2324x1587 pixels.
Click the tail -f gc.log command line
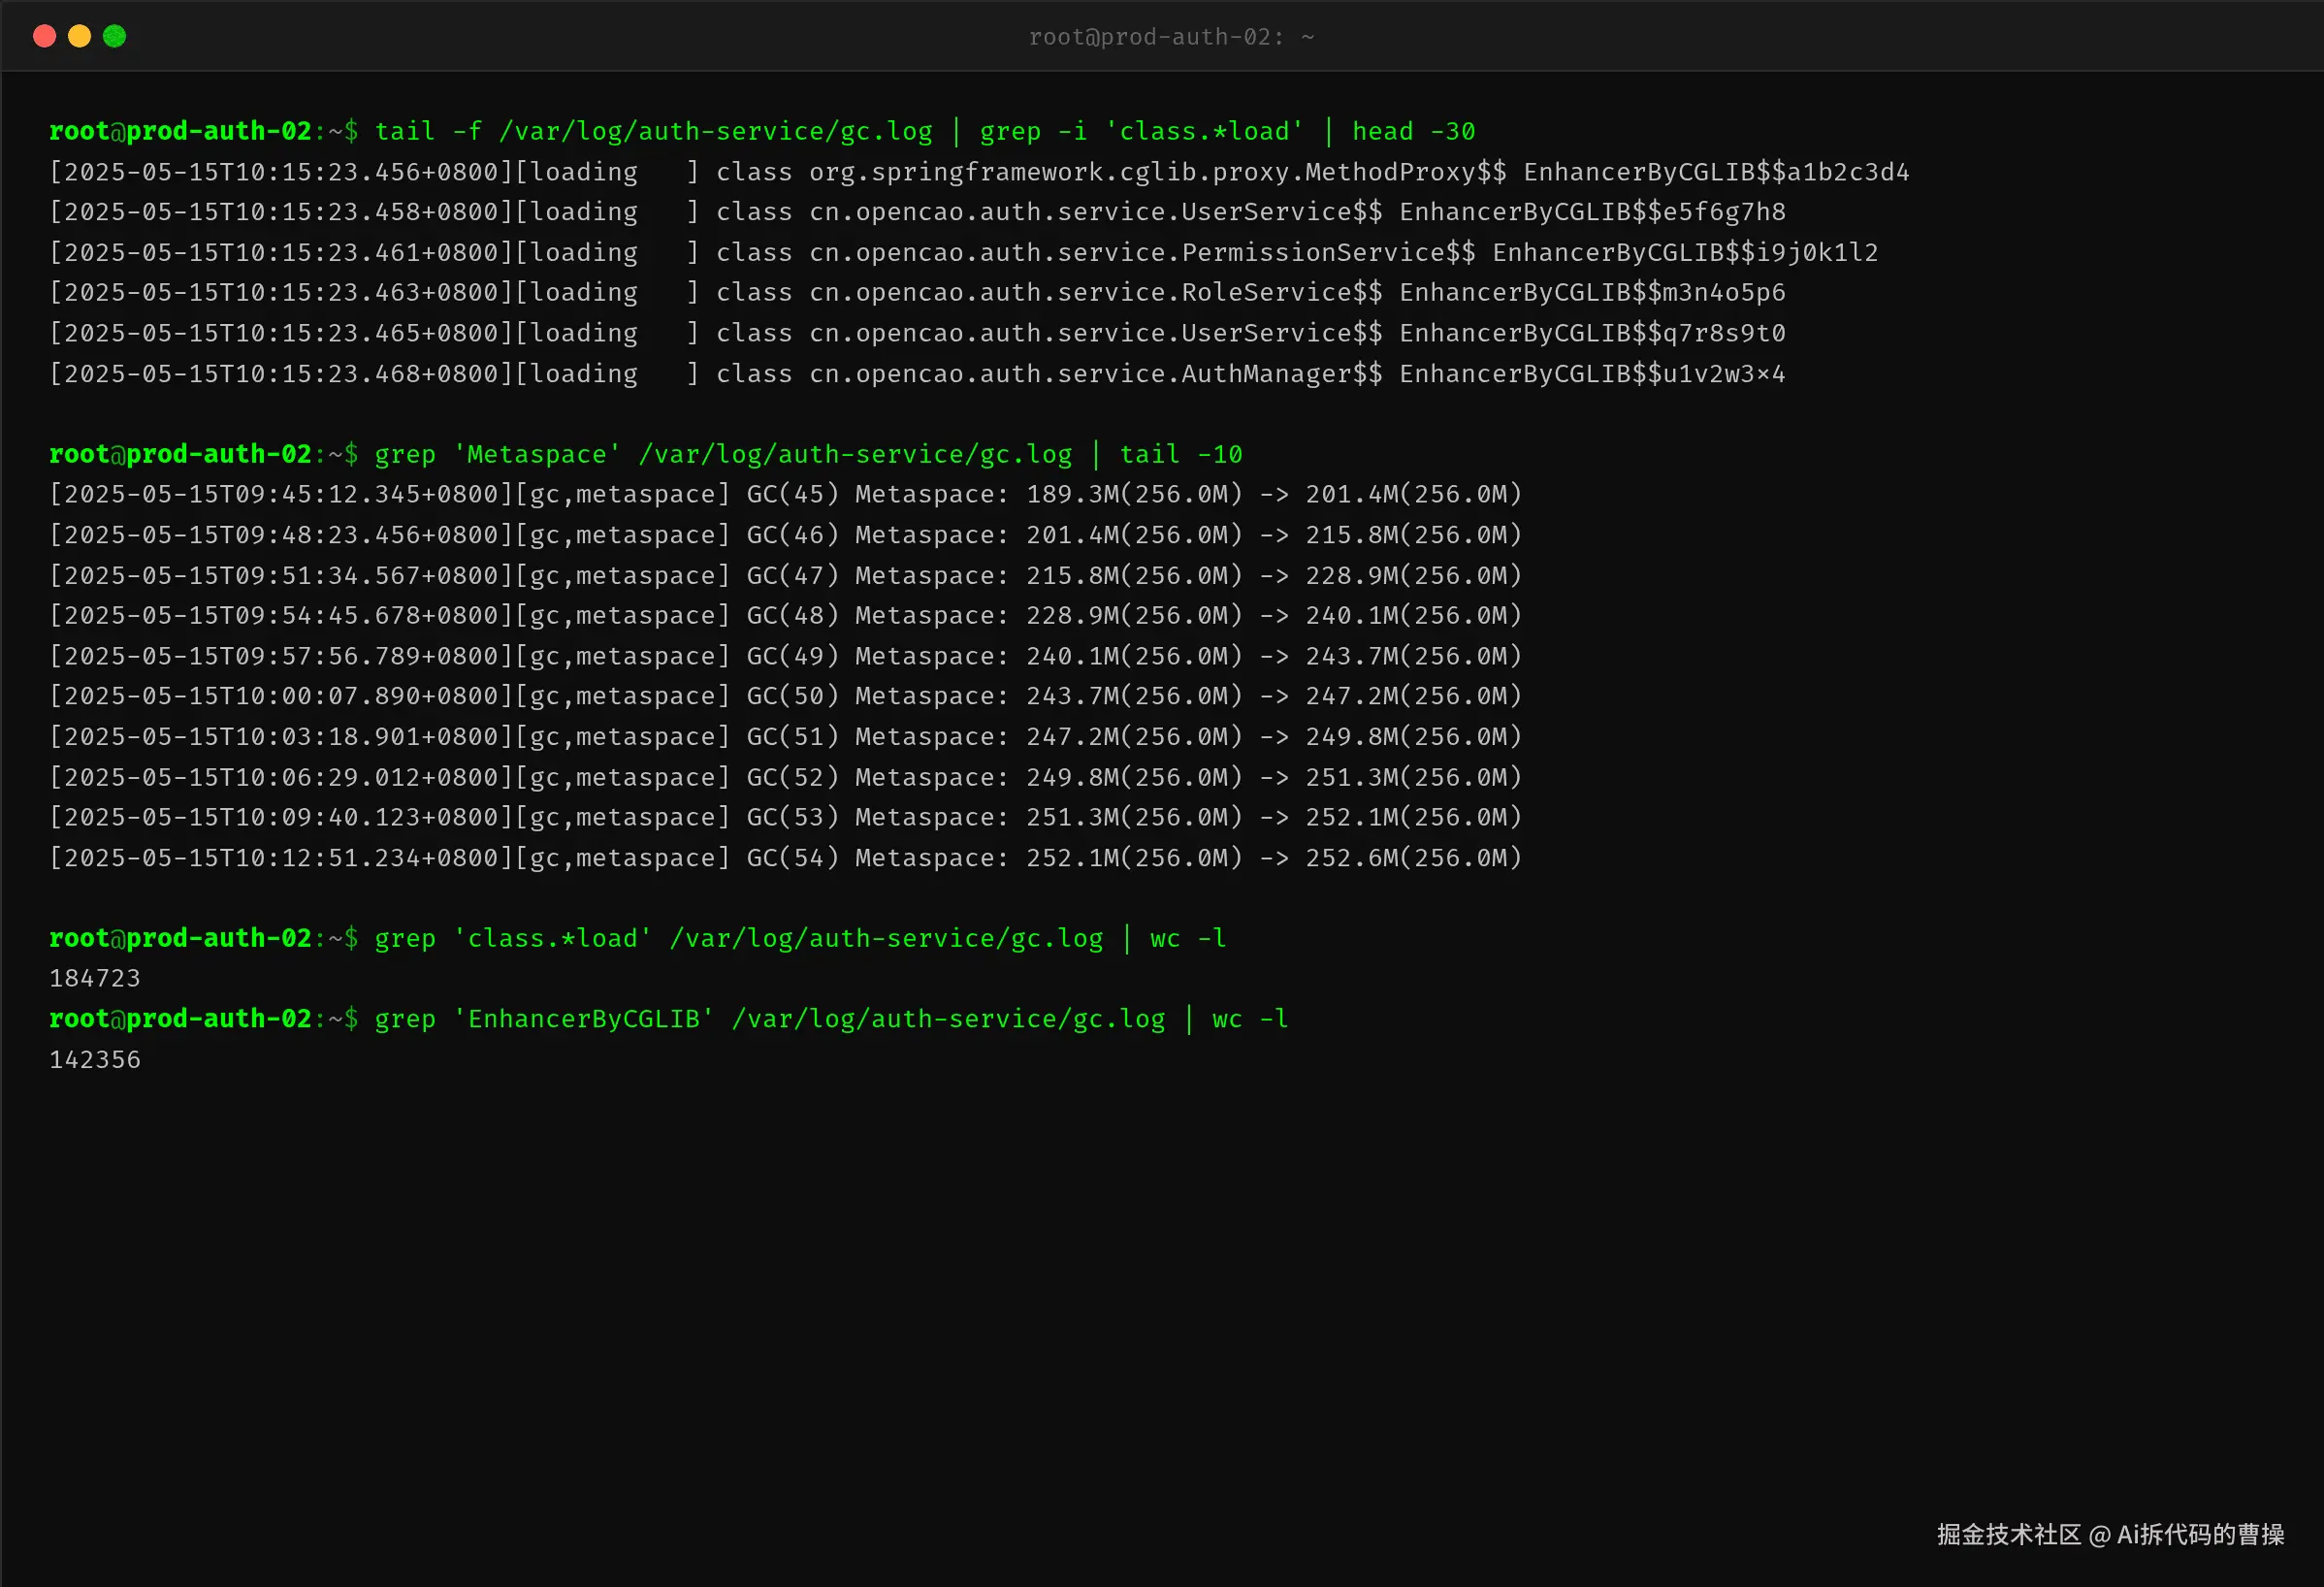(x=762, y=131)
